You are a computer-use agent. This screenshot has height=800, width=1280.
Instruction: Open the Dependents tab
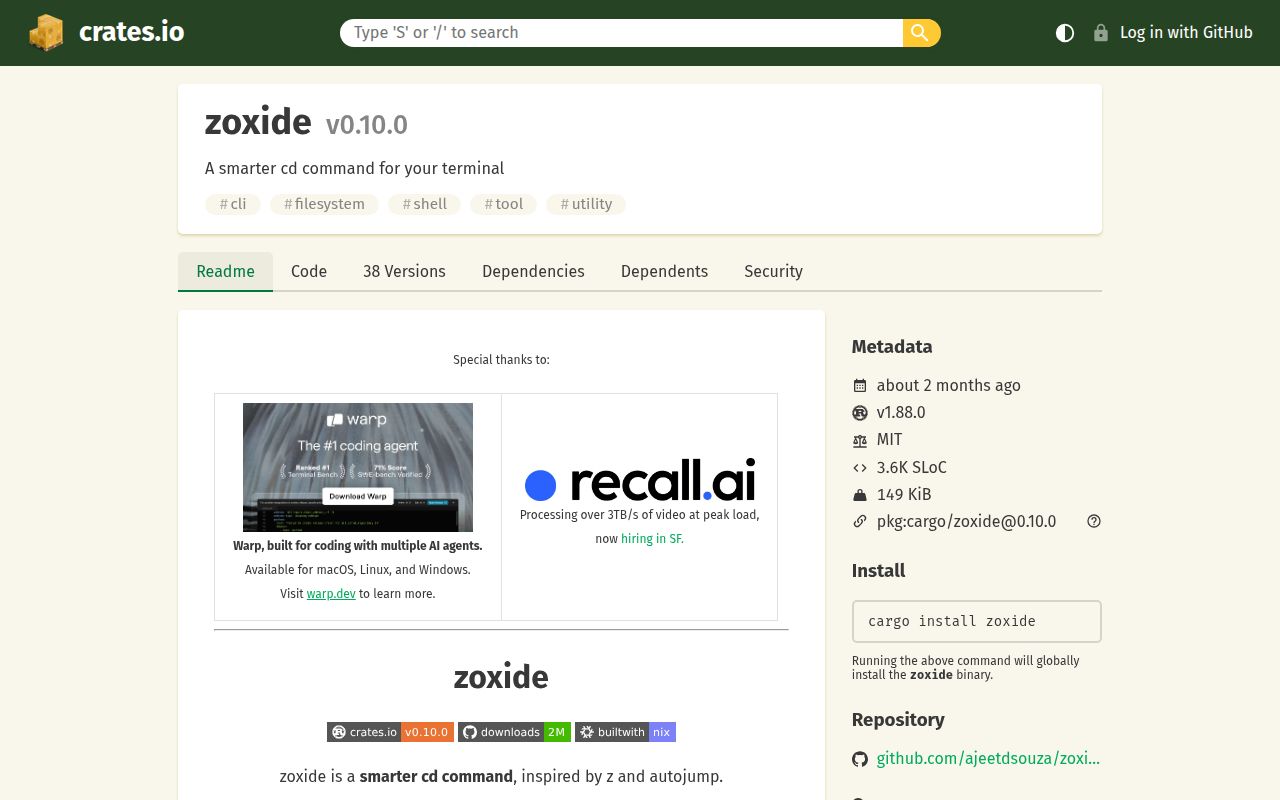point(664,271)
